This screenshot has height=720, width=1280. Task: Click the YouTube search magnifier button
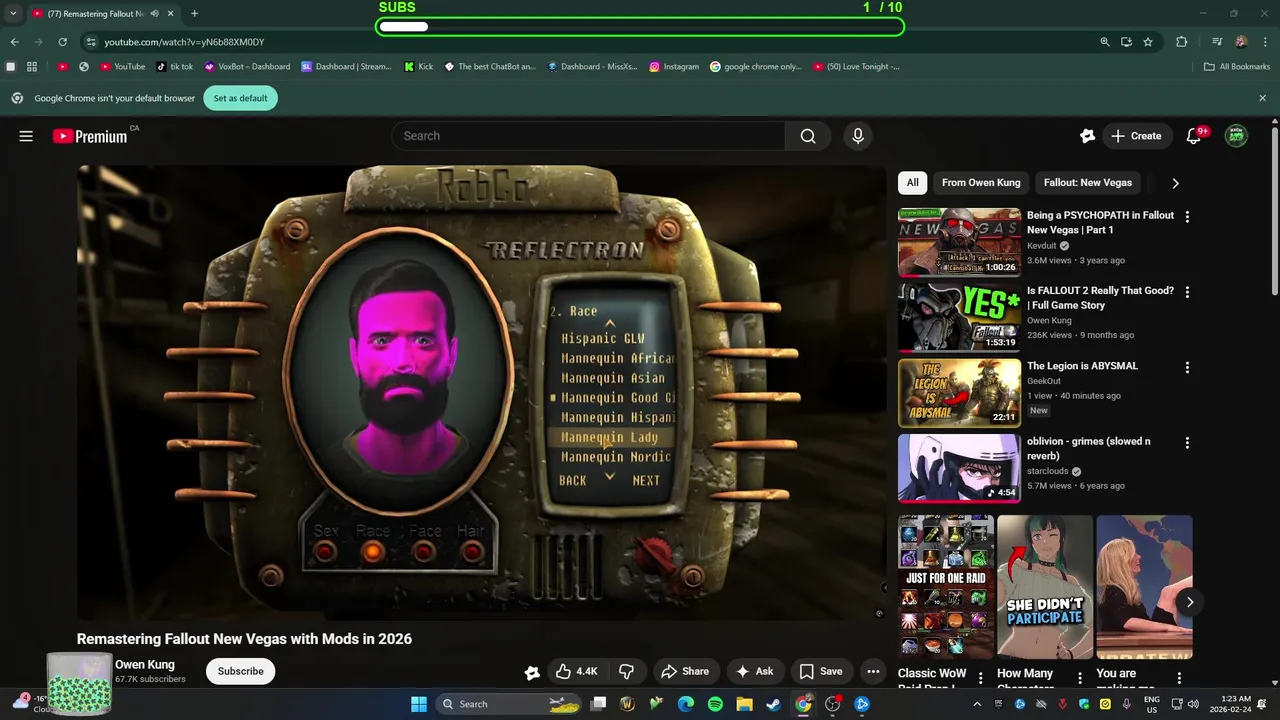coord(808,136)
